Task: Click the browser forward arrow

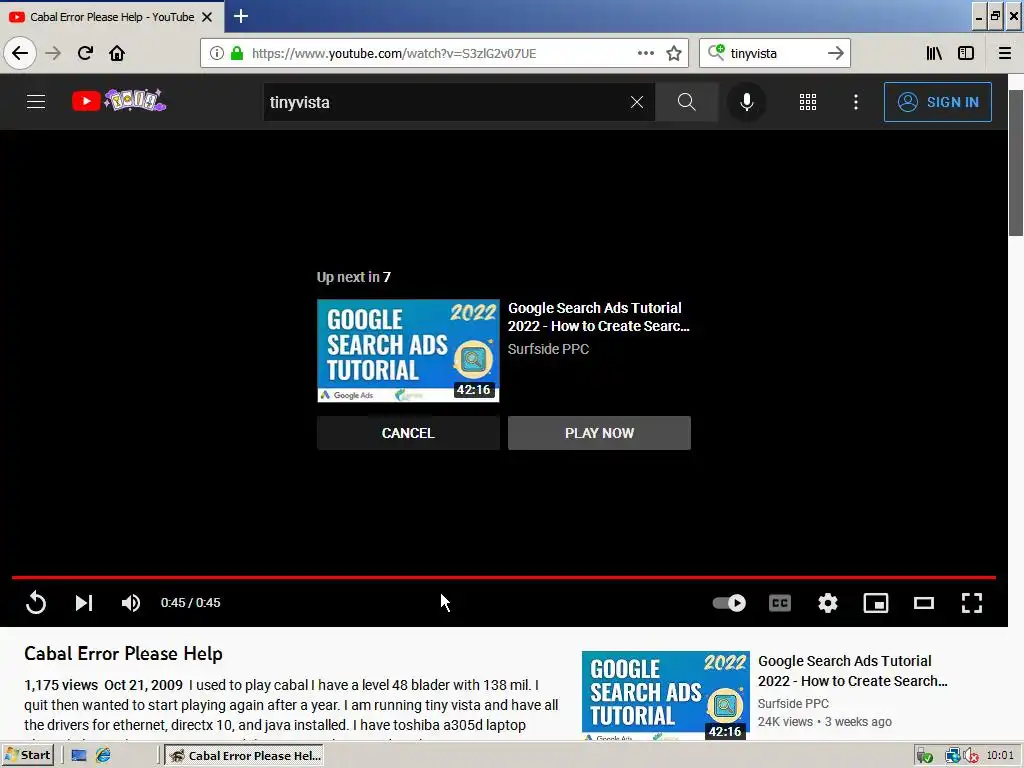Action: tap(53, 53)
